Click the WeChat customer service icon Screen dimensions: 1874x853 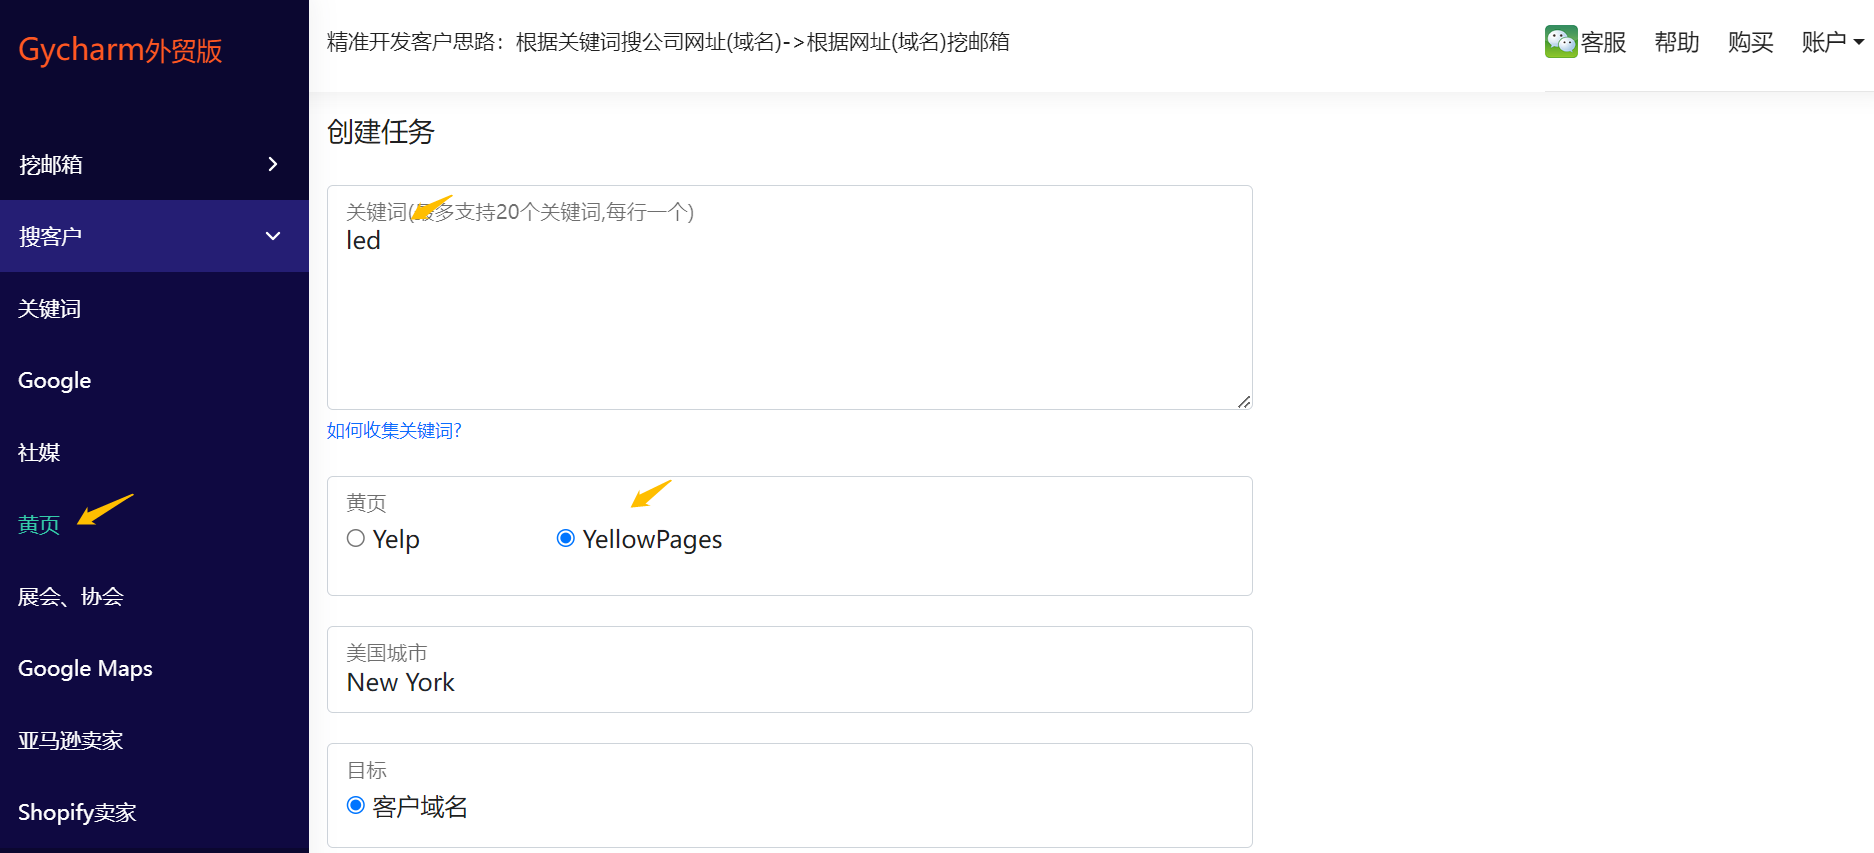coord(1561,41)
